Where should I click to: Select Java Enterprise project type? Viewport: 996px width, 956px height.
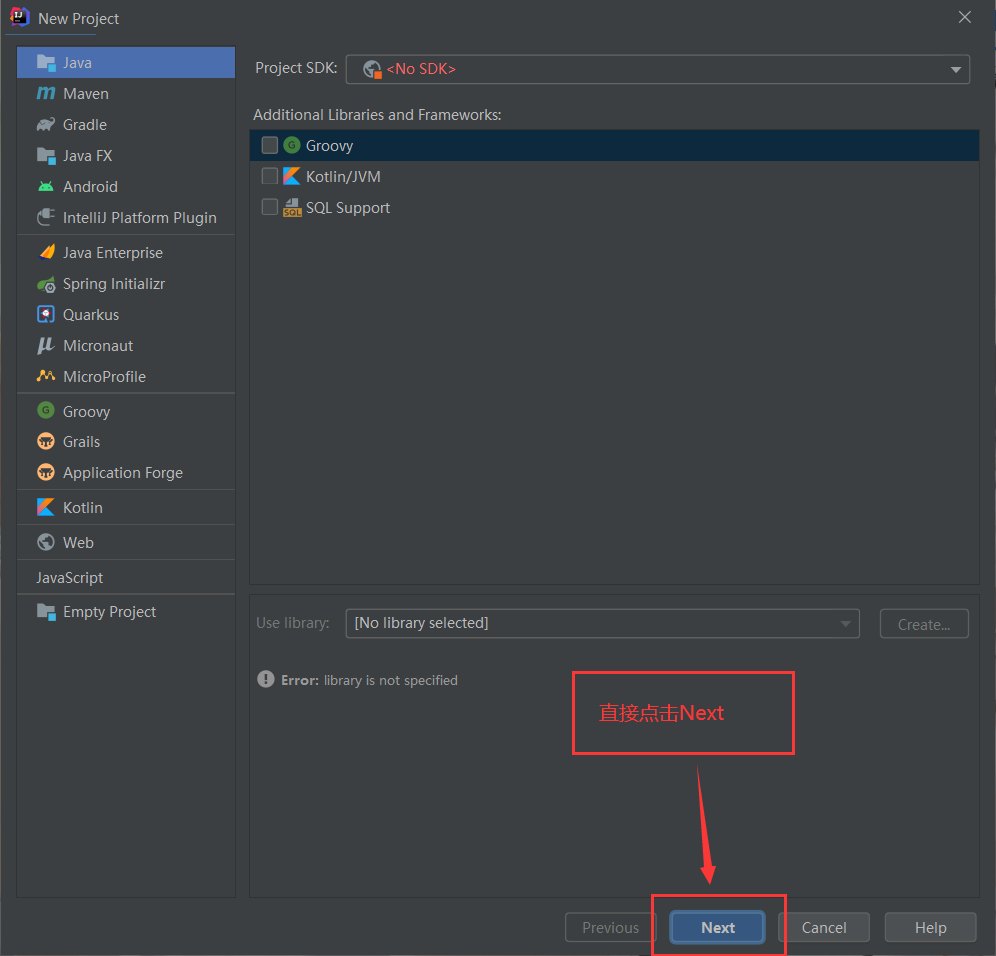(x=126, y=252)
